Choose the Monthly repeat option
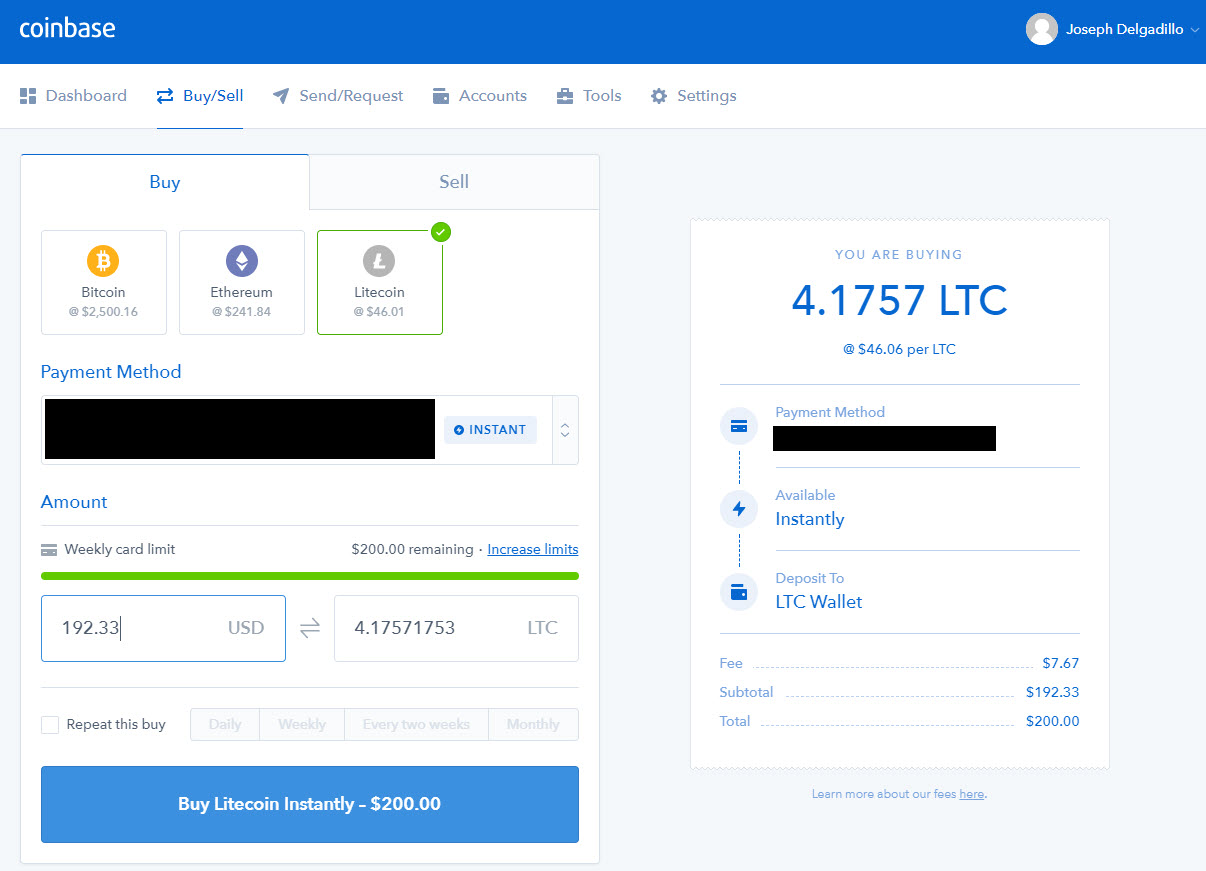The height and width of the screenshot is (871, 1206). point(533,725)
